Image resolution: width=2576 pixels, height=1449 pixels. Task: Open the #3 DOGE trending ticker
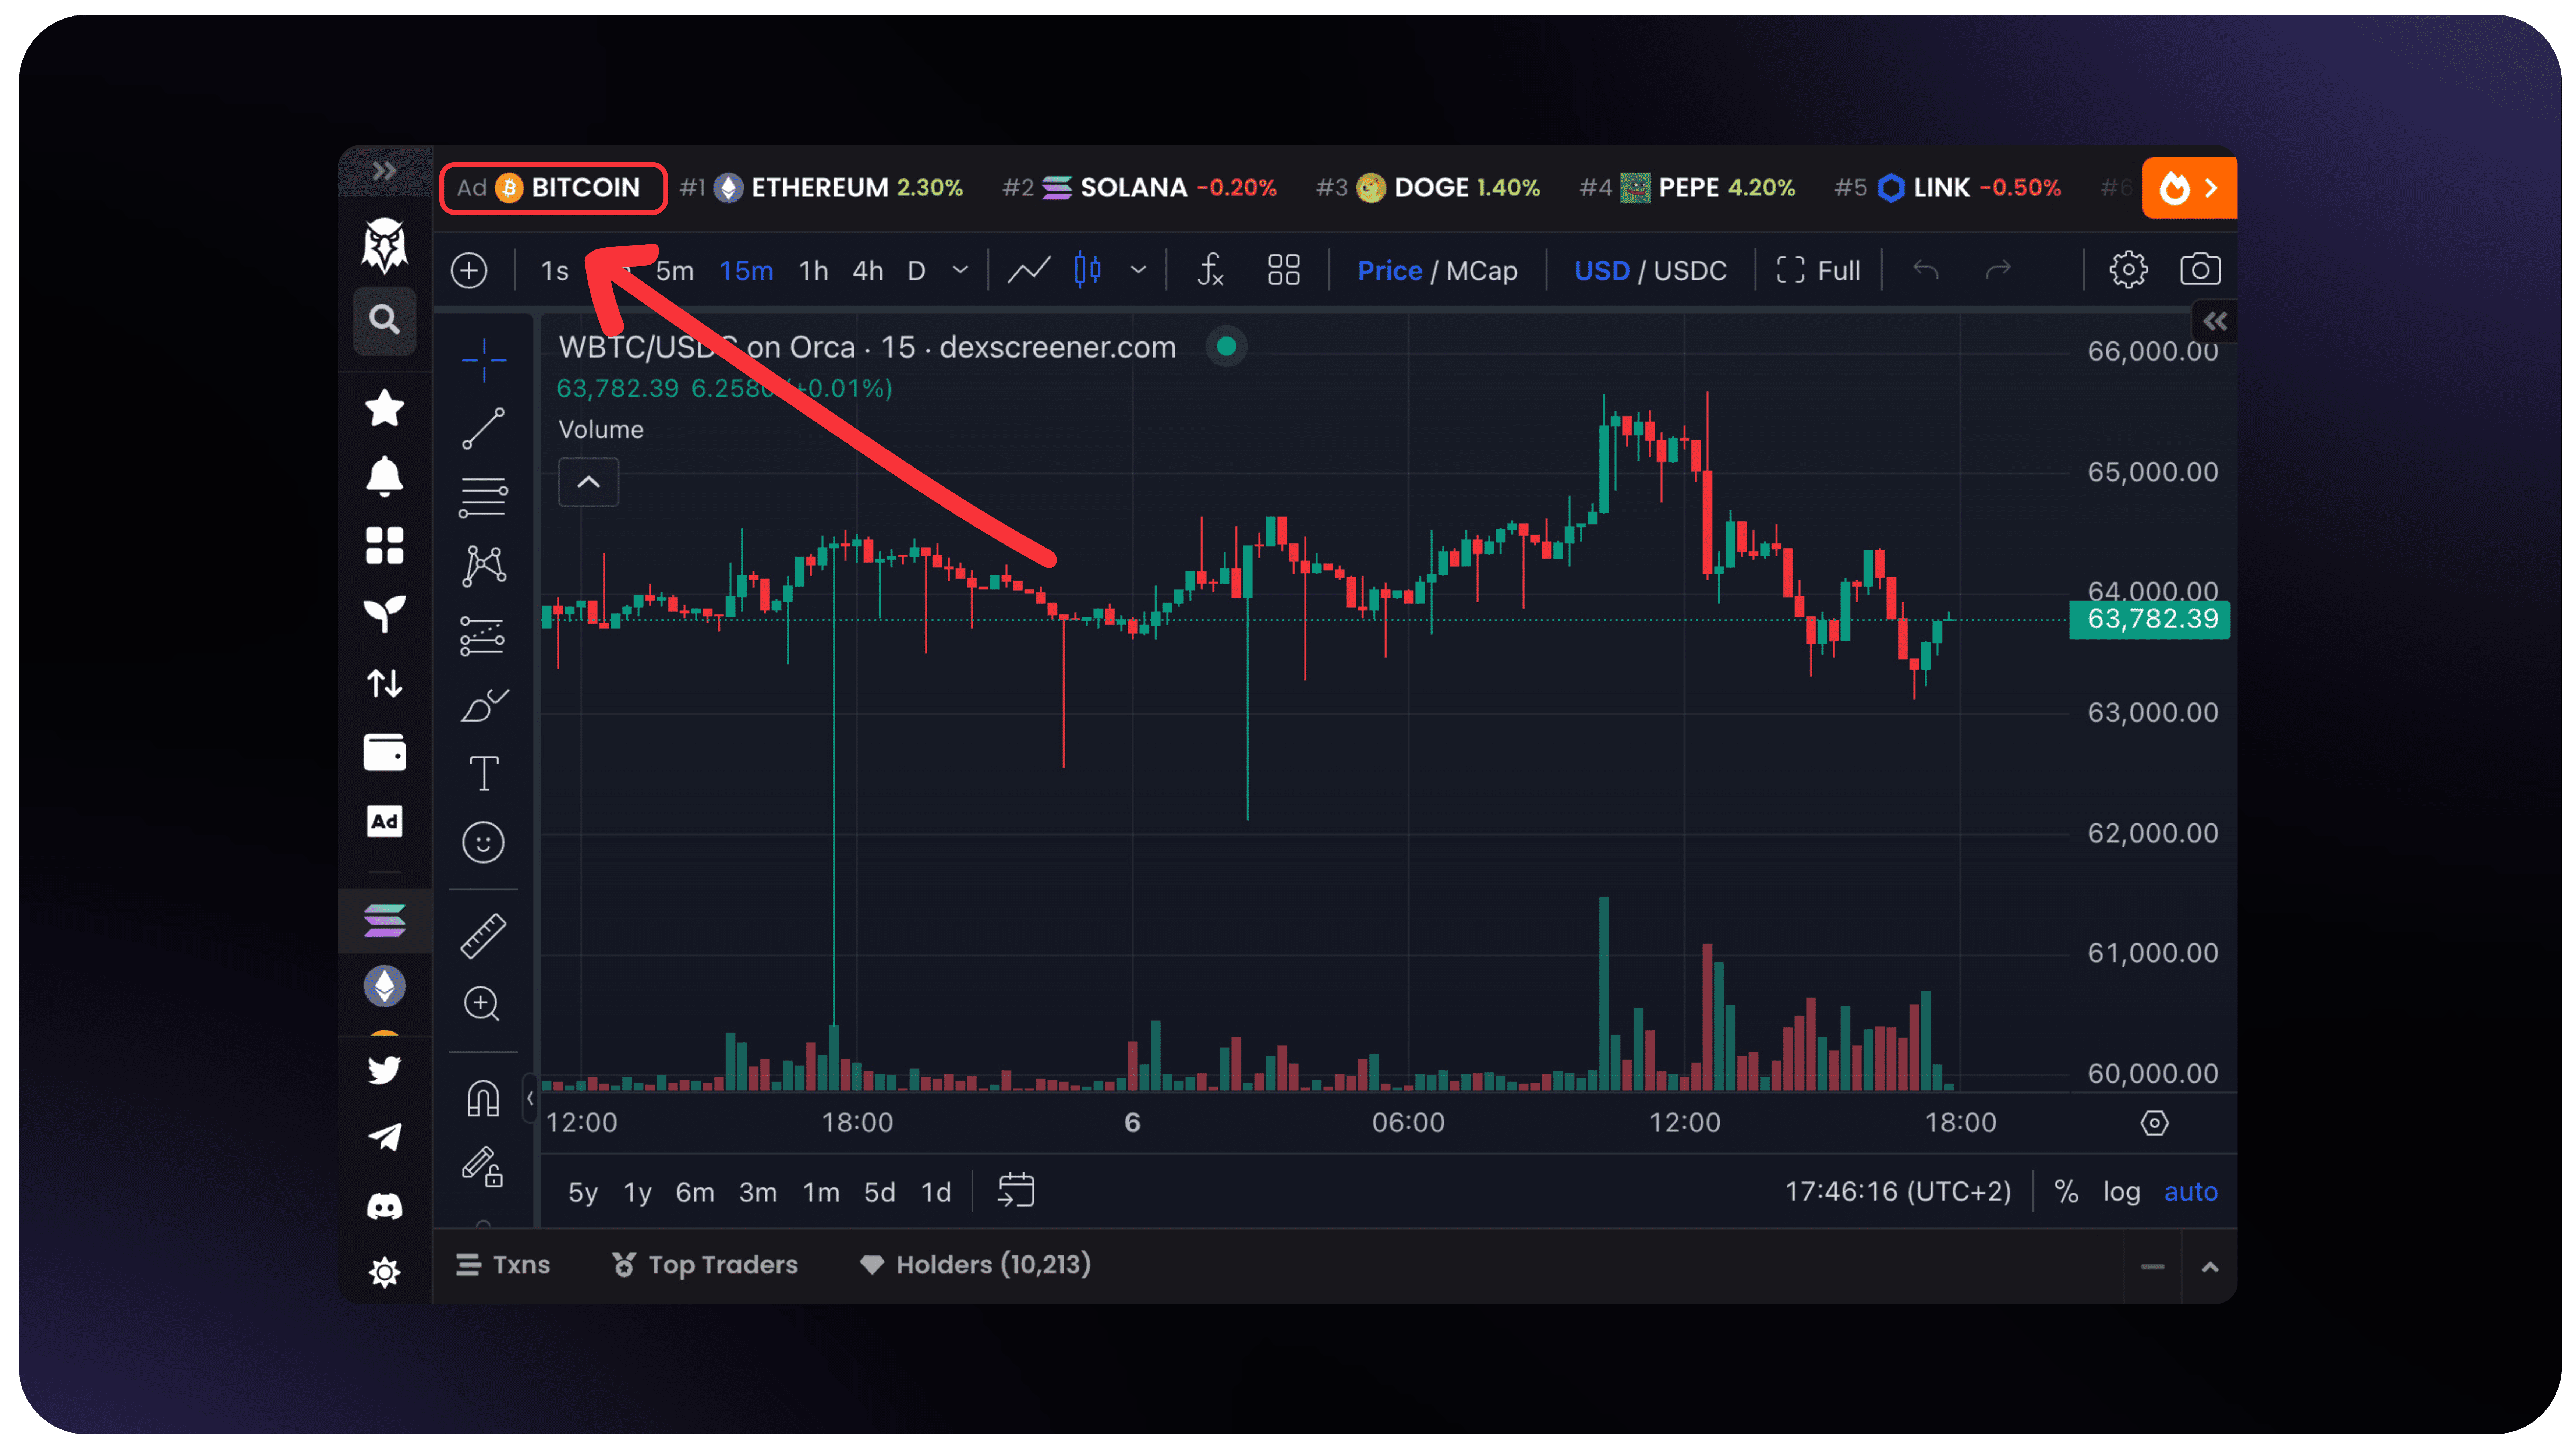[x=1428, y=188]
